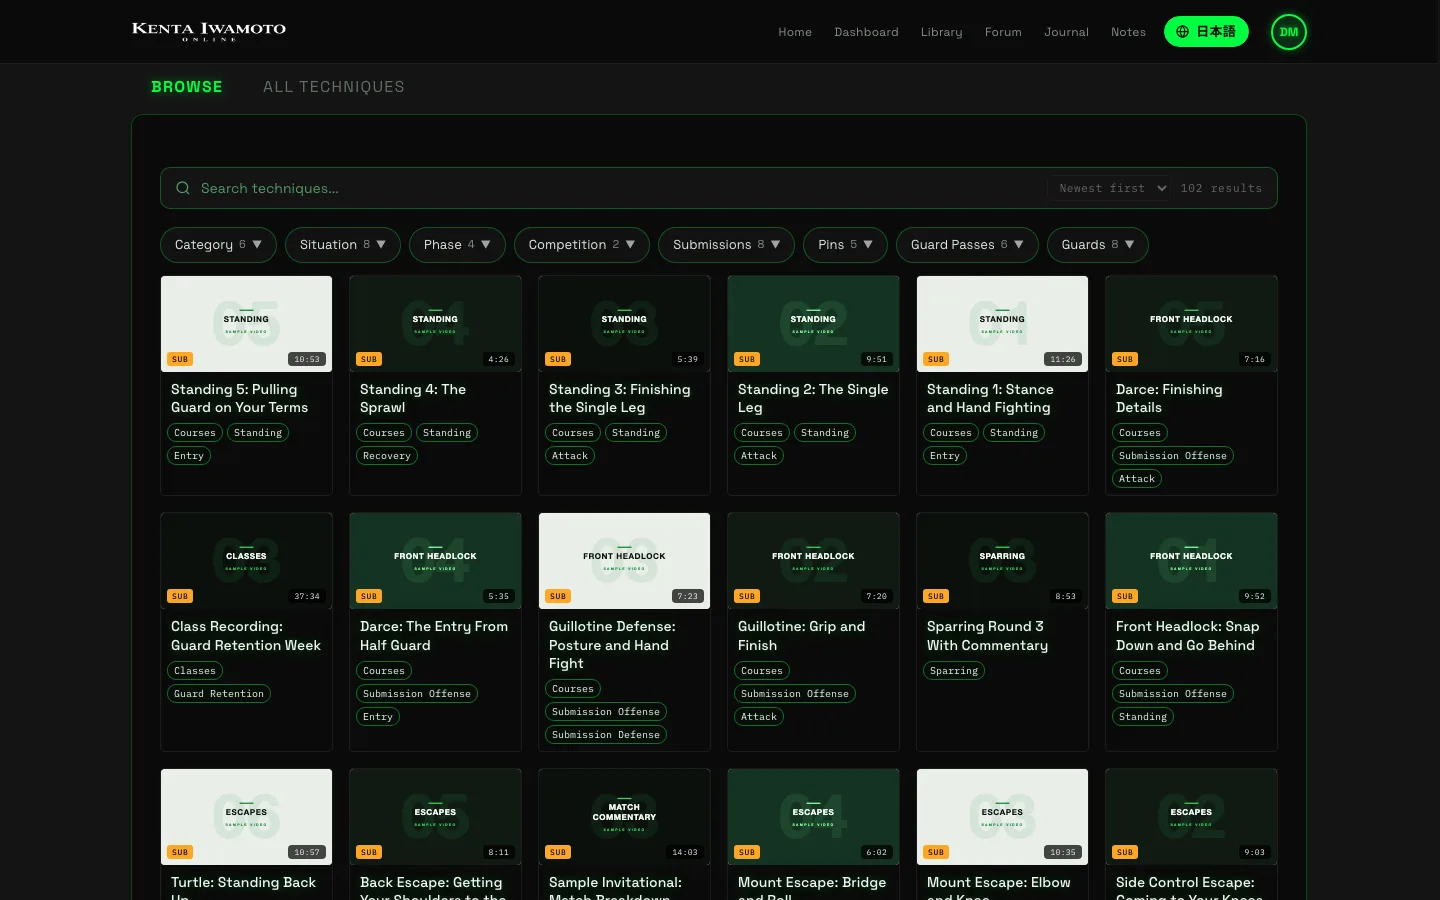The image size is (1440, 900).
Task: Open the Phase filter dropdown
Action: pyautogui.click(x=457, y=245)
